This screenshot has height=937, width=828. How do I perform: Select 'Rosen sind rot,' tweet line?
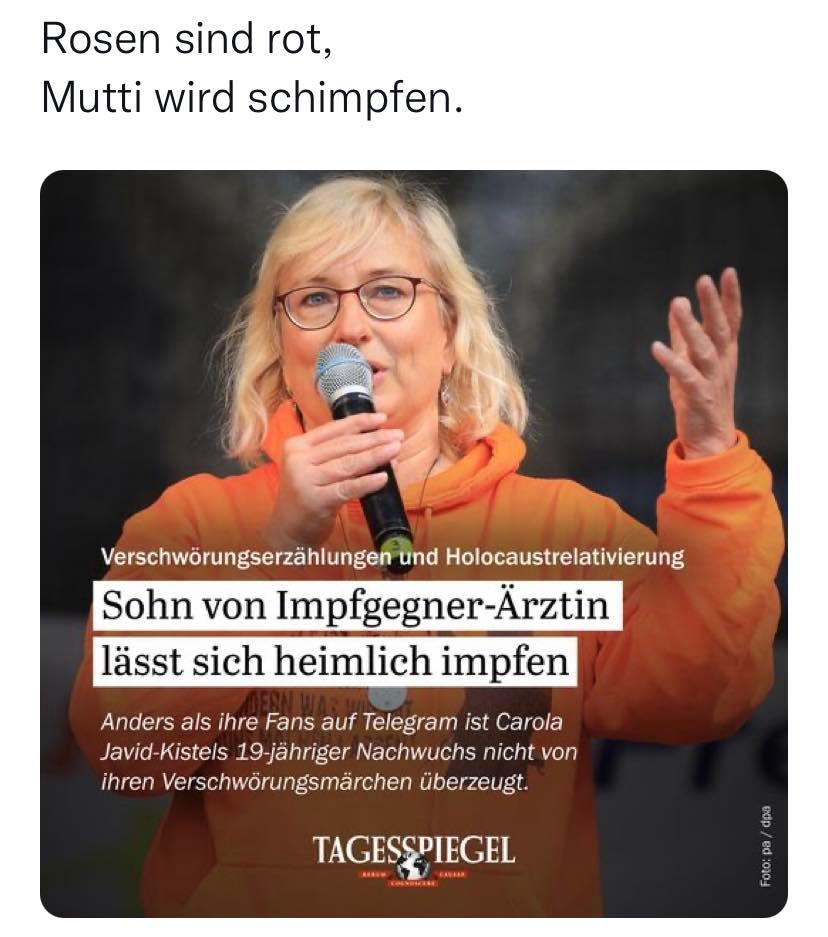(x=186, y=40)
